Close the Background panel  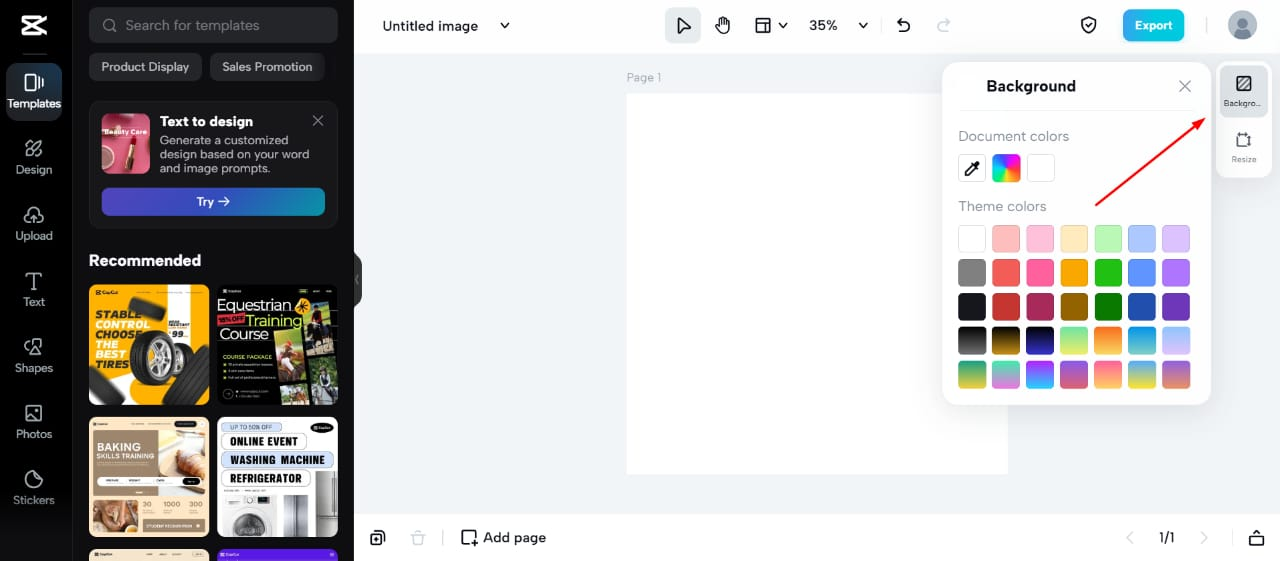1185,86
